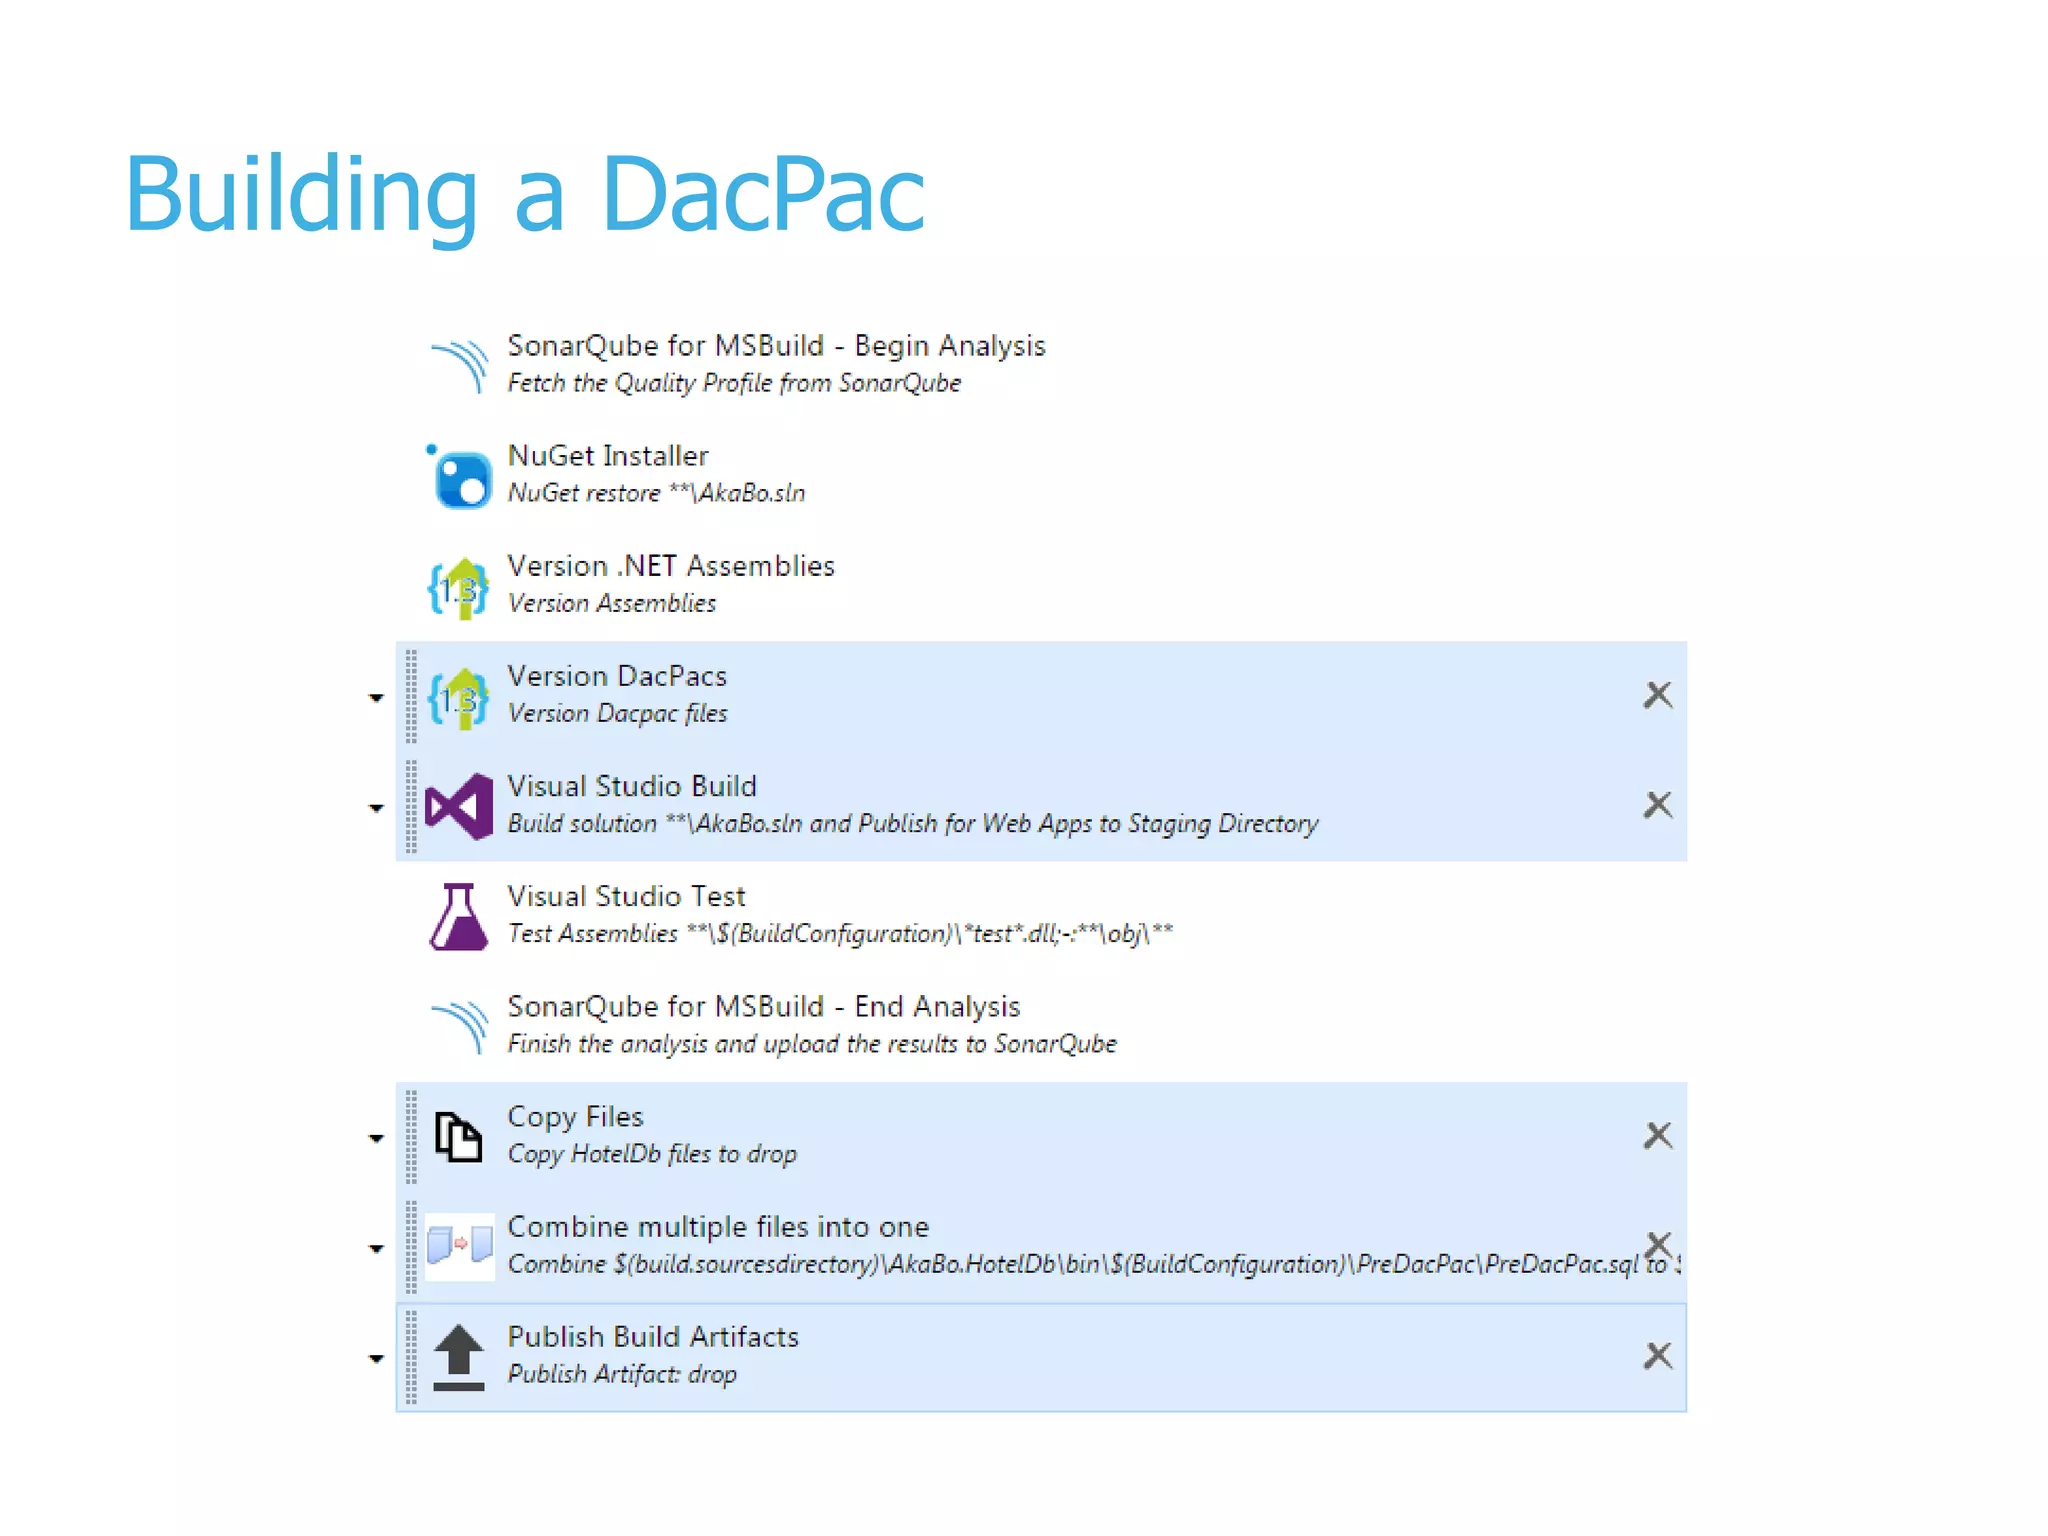This screenshot has height=1536, width=2048.
Task: Open dropdown arrow beside Combine multiple files
Action: [376, 1248]
